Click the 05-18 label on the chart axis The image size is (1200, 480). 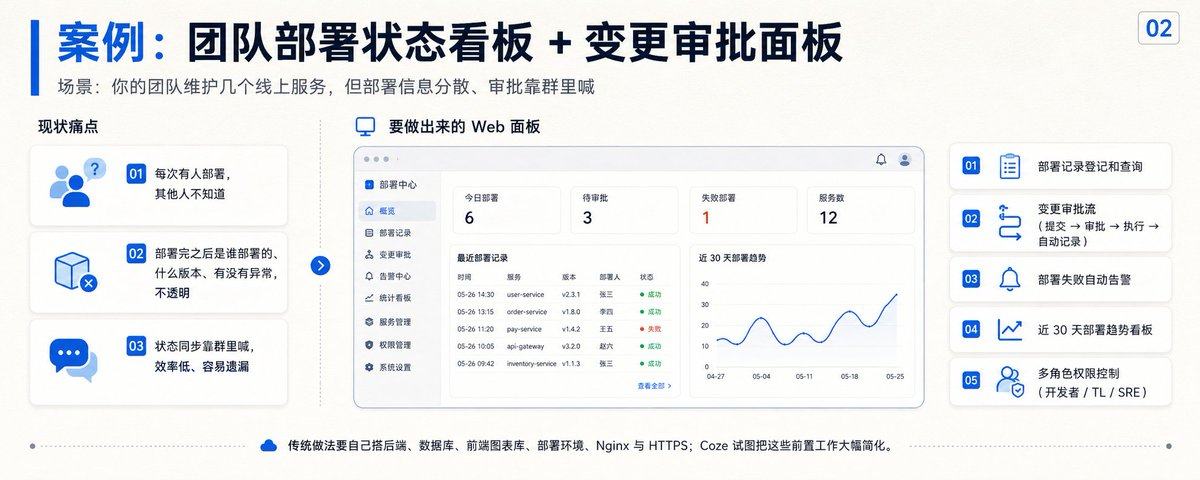(850, 377)
